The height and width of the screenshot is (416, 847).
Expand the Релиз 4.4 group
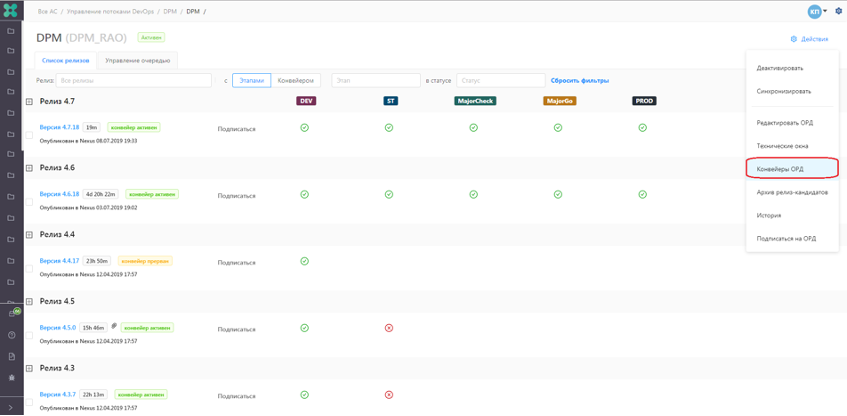click(x=29, y=235)
